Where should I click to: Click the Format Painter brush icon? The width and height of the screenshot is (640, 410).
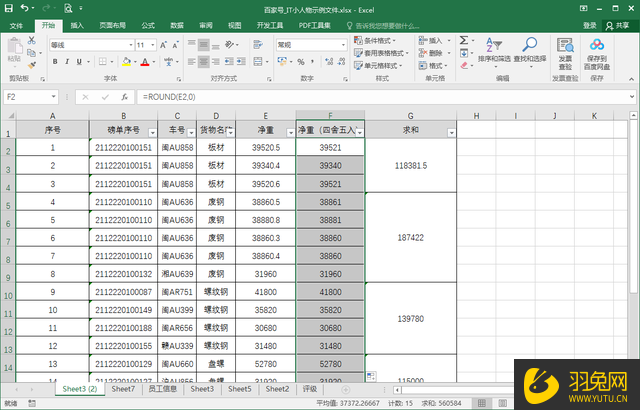pos(31,65)
